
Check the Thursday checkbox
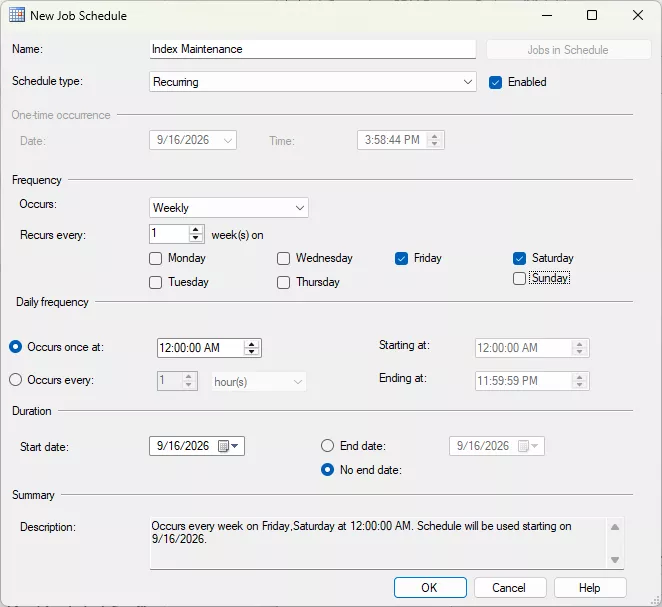tap(283, 282)
